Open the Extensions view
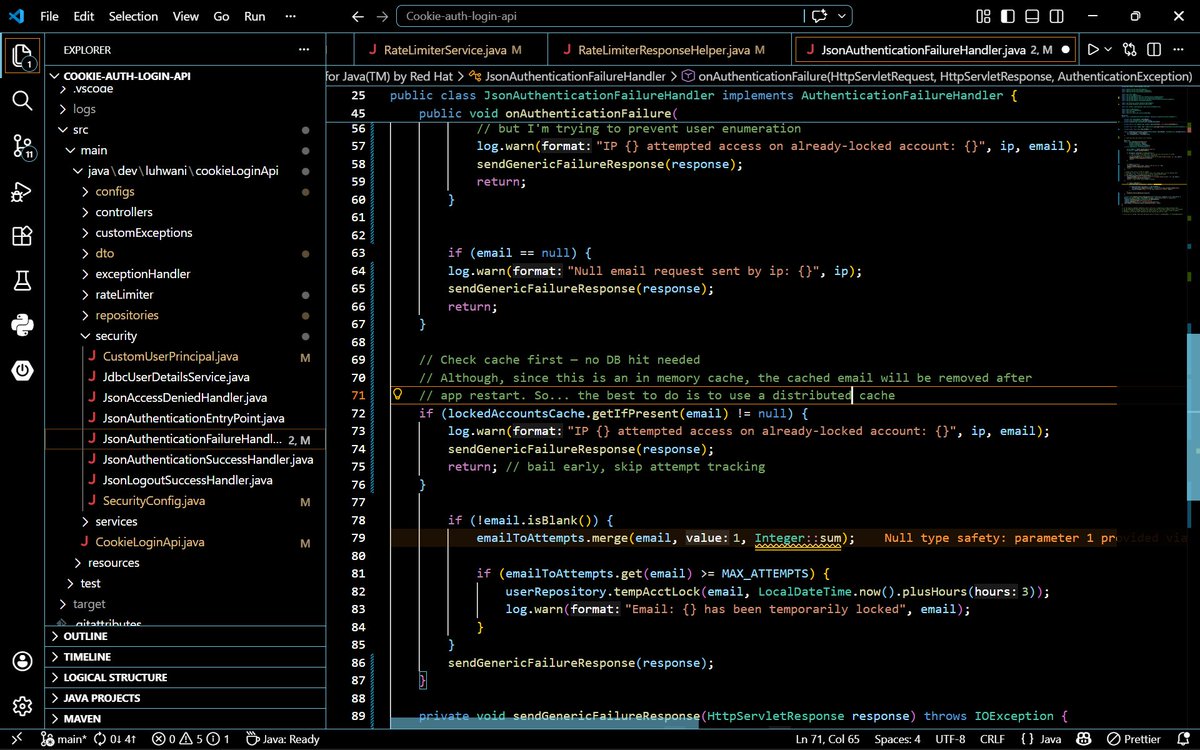 (22, 236)
